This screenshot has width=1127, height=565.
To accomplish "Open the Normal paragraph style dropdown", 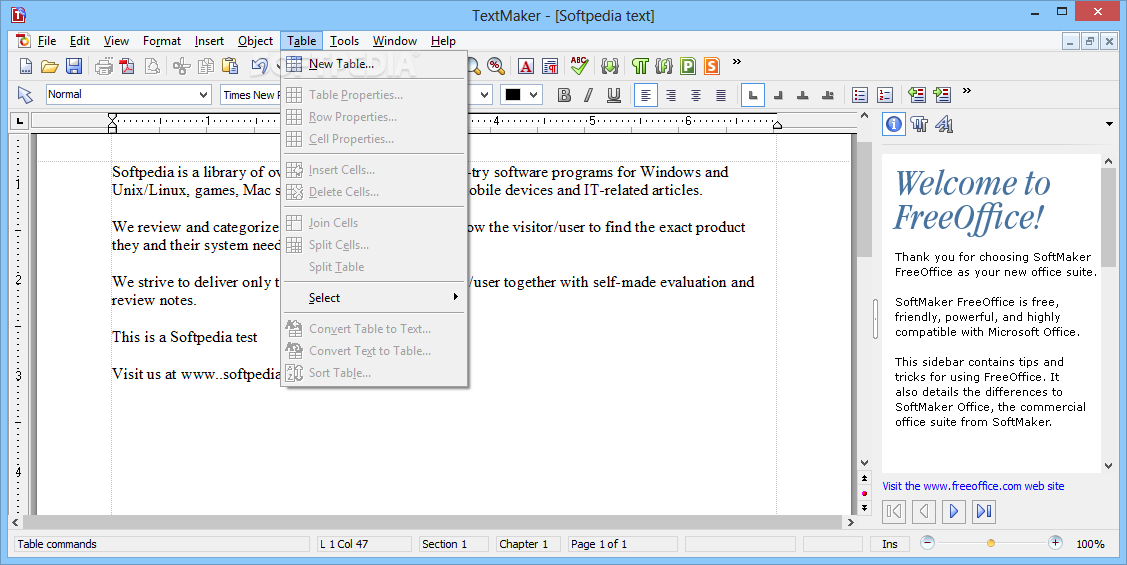I will tap(129, 94).
